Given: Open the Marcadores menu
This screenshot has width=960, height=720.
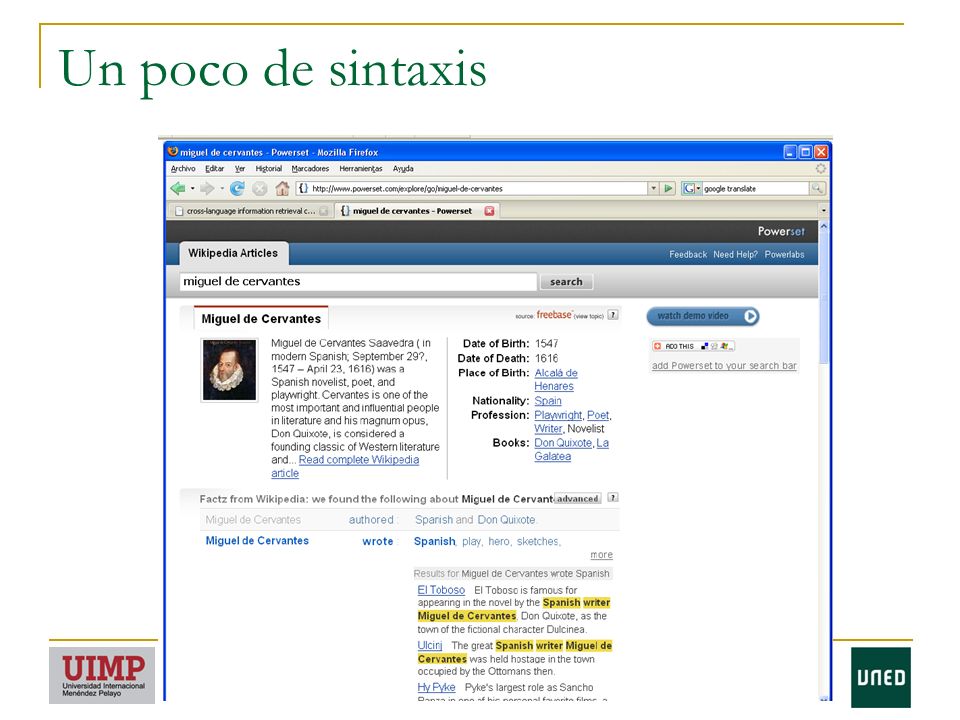Looking at the screenshot, I should pyautogui.click(x=310, y=168).
